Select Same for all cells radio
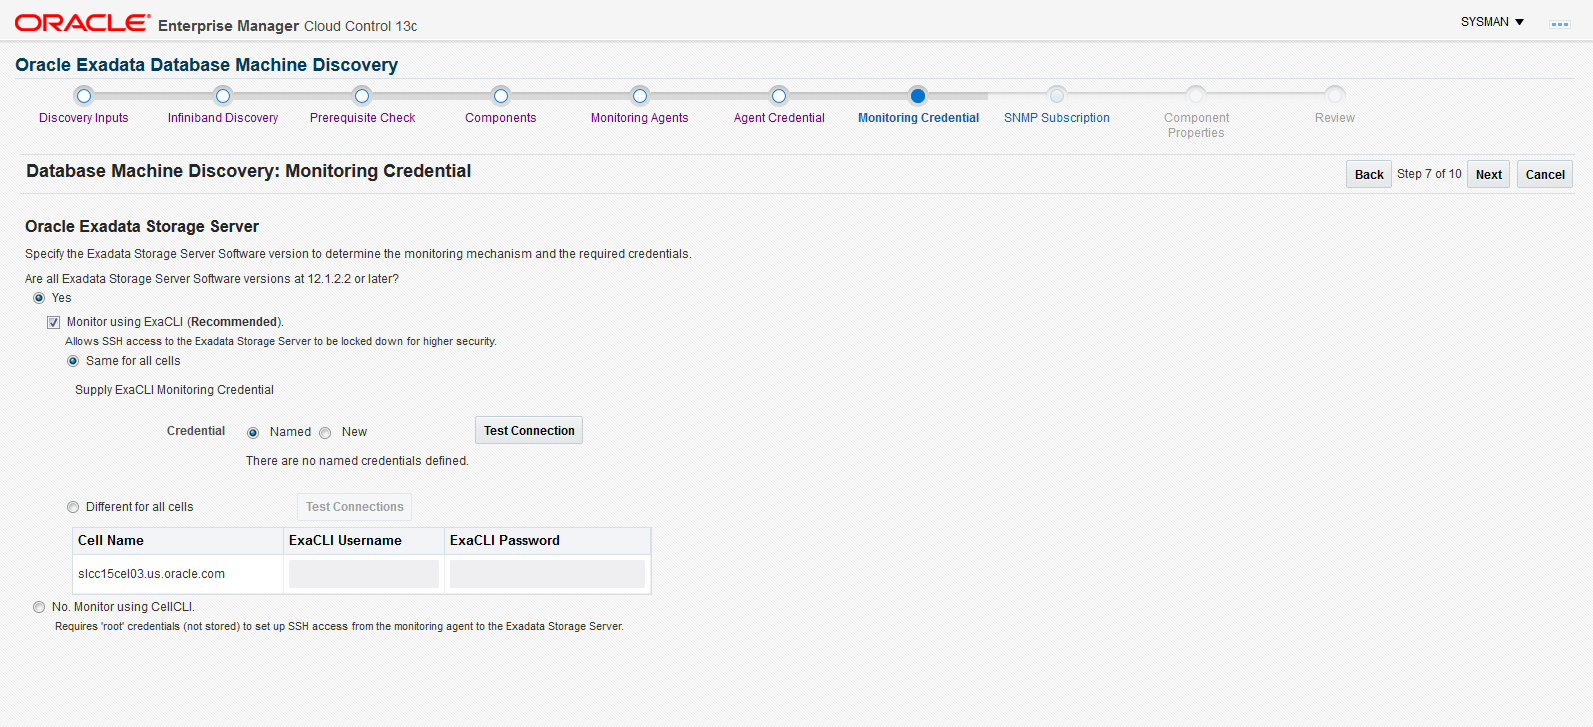1593x727 pixels. coord(73,361)
